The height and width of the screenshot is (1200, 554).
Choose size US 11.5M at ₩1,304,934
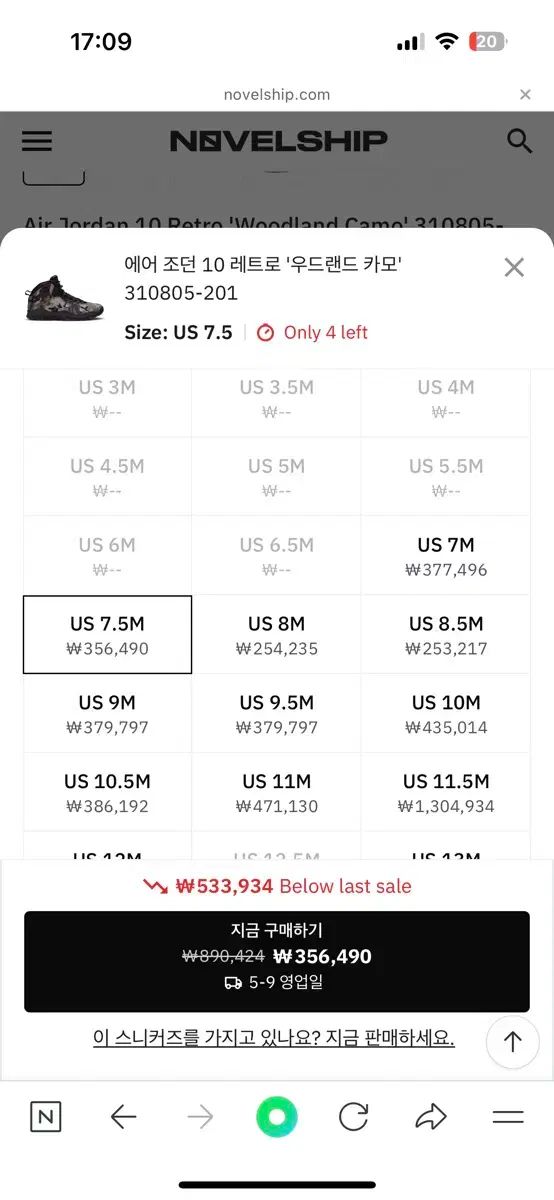(x=446, y=793)
